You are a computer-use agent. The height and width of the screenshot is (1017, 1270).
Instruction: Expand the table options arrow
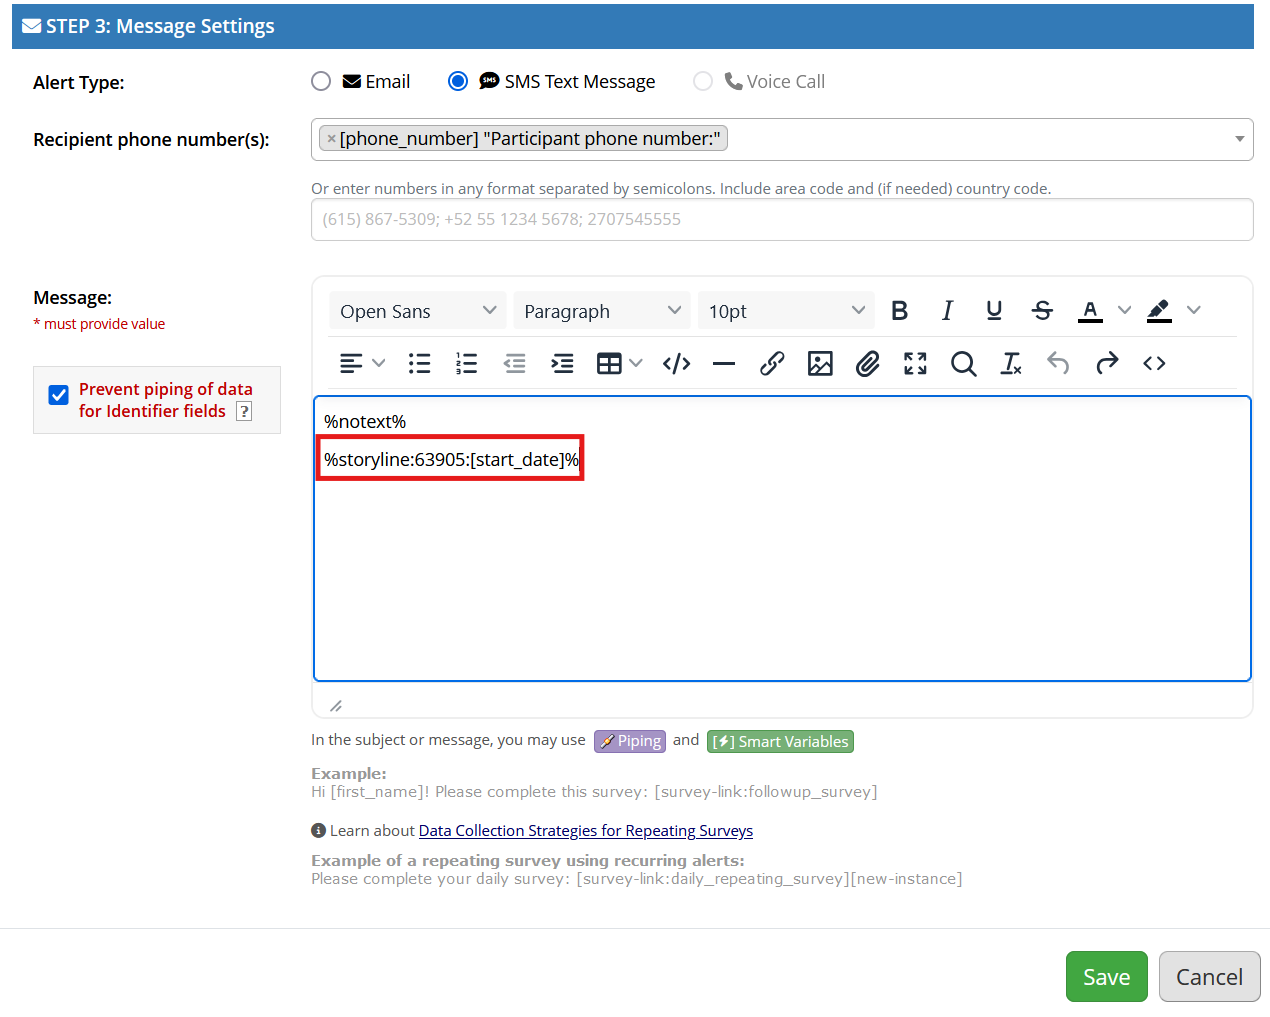[636, 363]
